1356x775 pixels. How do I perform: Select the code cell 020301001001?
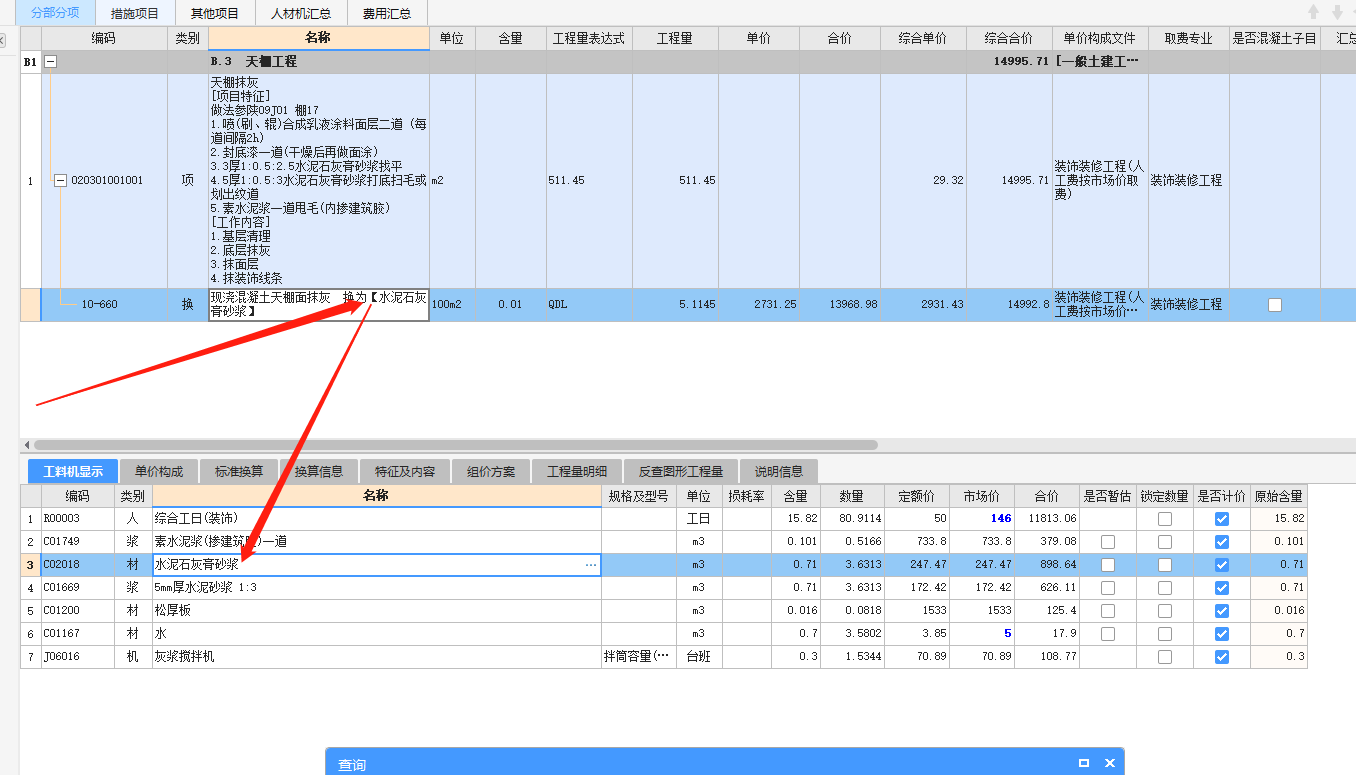click(x=107, y=181)
